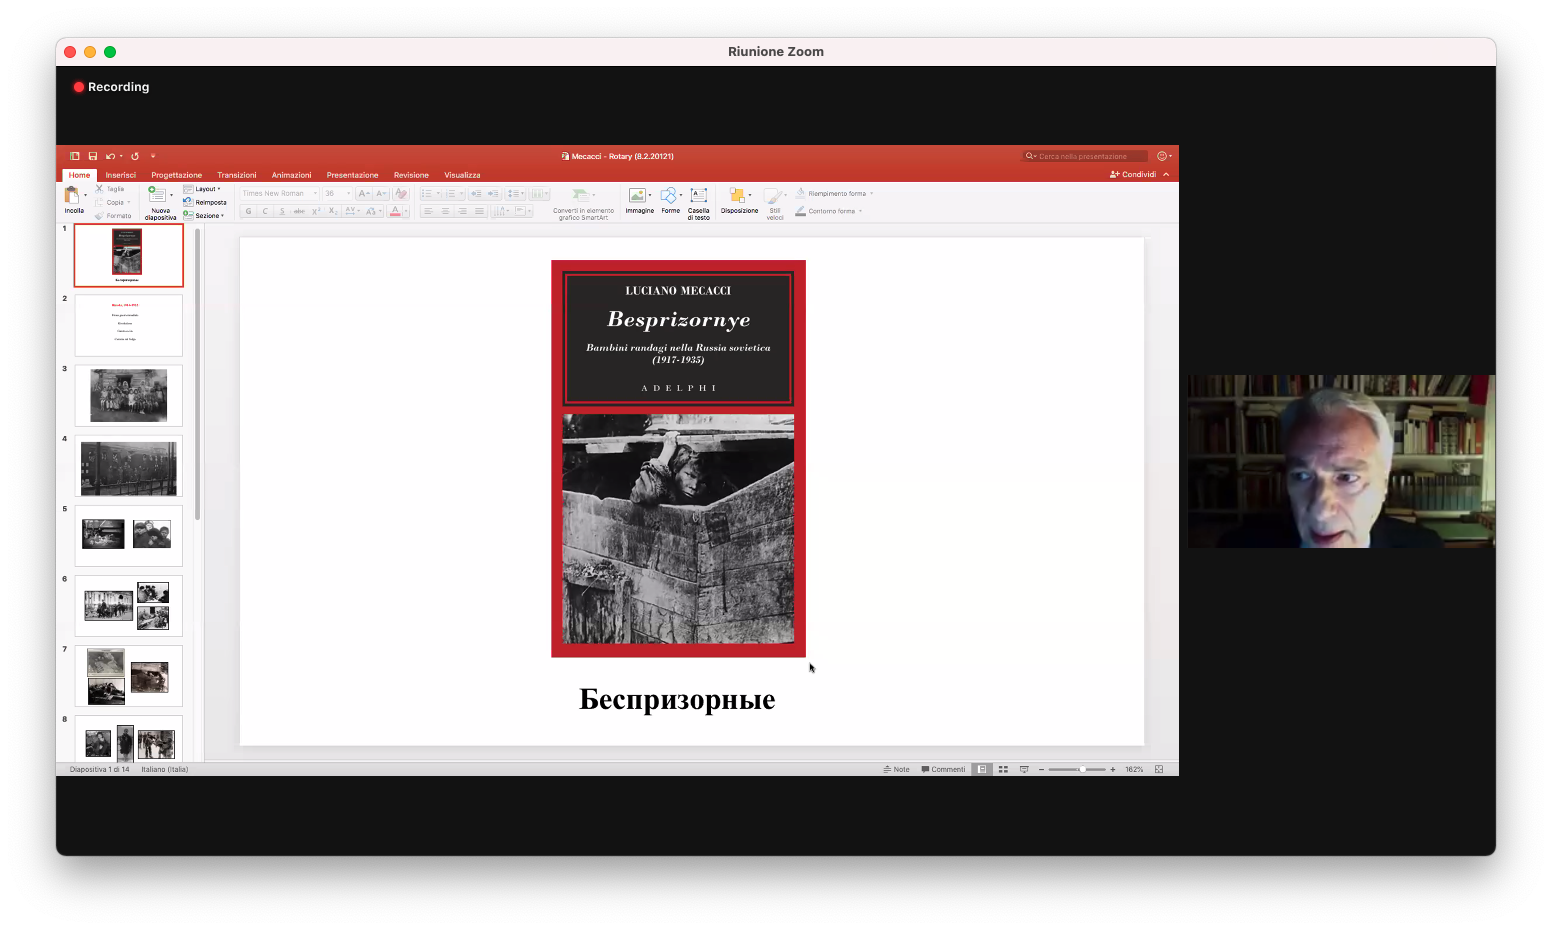Viewport: 1552px width, 930px height.
Task: Open the Riempimento forma dropdown
Action: pyautogui.click(x=834, y=193)
